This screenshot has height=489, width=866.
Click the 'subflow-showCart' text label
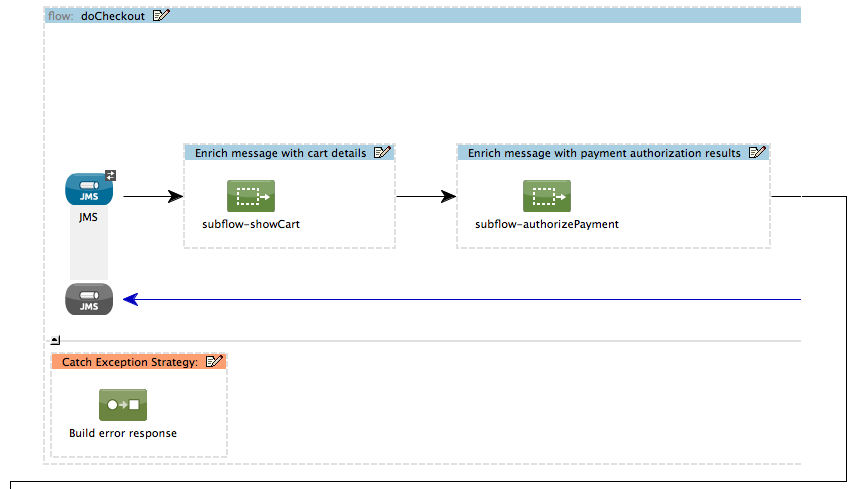(250, 224)
